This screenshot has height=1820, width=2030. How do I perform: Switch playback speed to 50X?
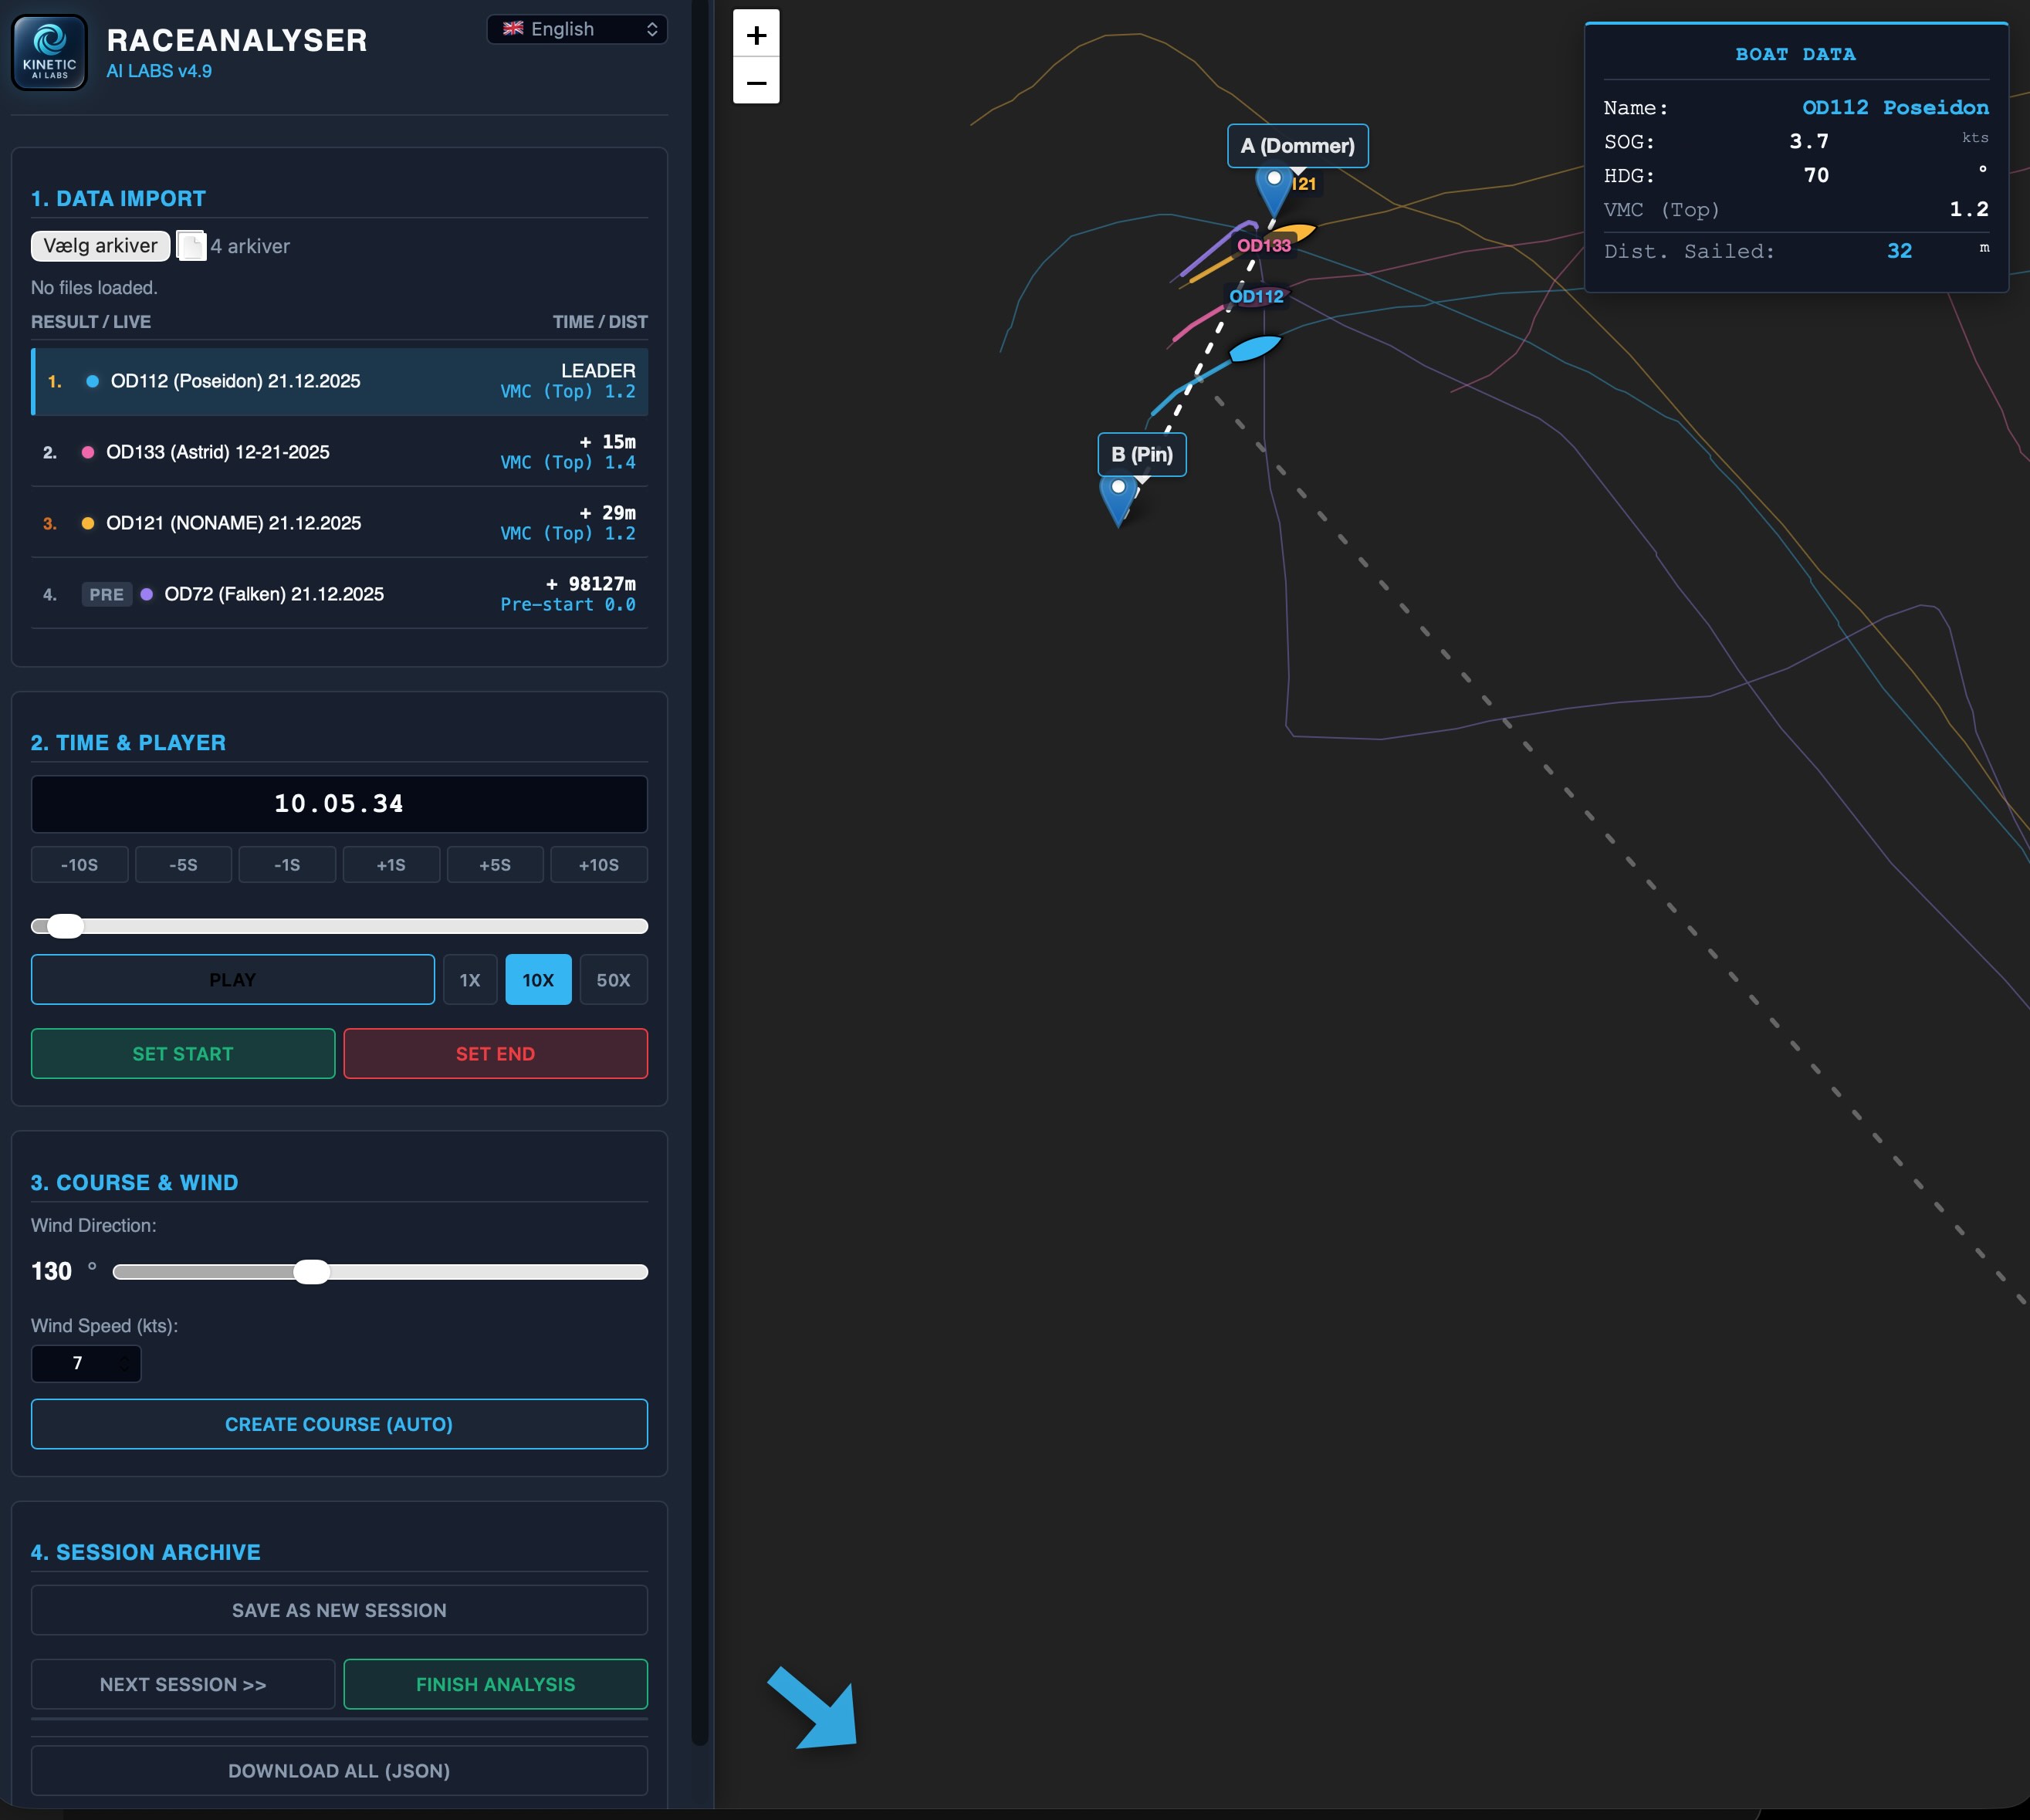coord(613,979)
